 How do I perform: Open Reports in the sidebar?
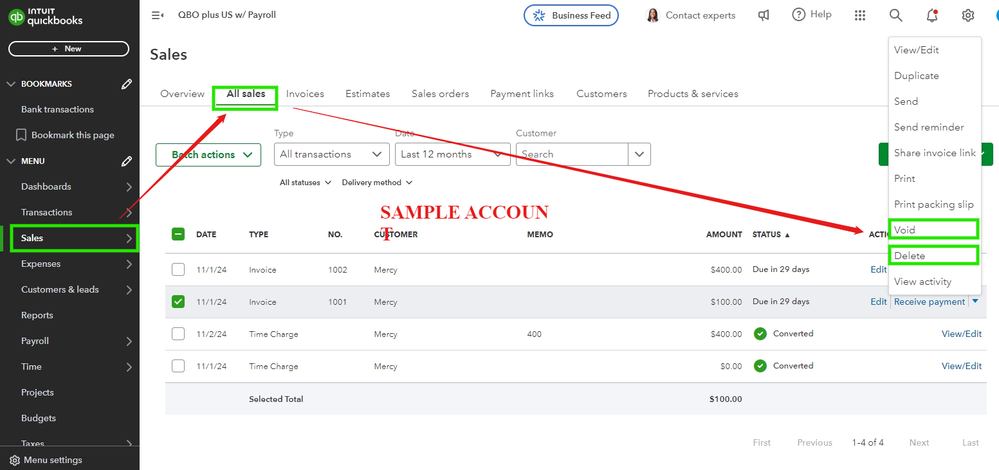coord(37,315)
